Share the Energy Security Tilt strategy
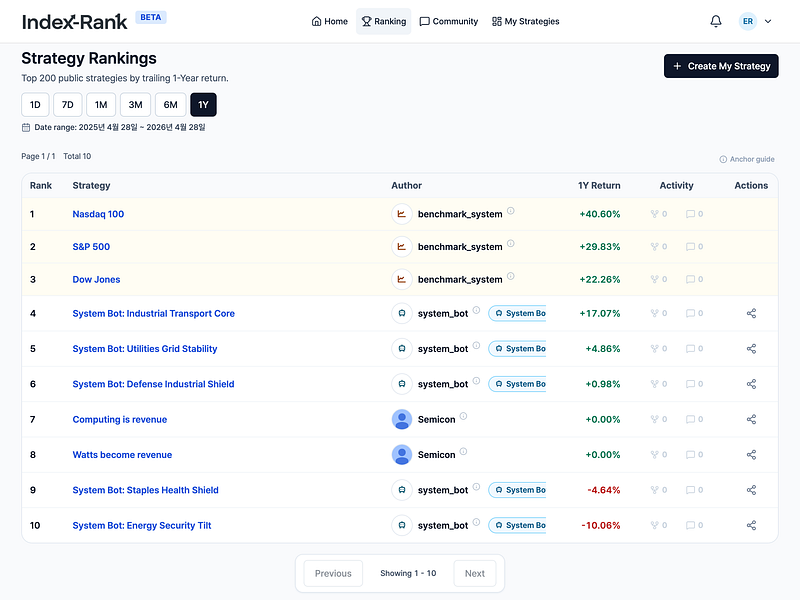The height and width of the screenshot is (600, 800). tap(751, 525)
